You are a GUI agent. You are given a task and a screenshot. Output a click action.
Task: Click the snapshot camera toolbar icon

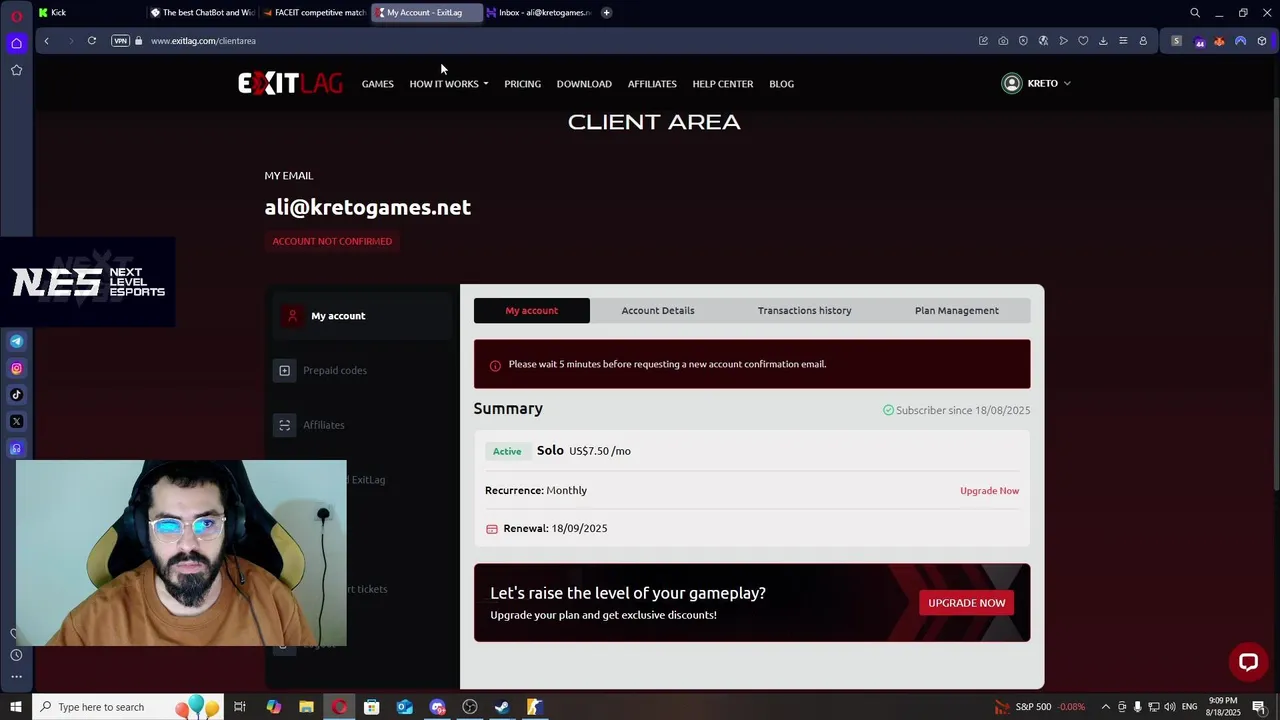coord(1003,41)
